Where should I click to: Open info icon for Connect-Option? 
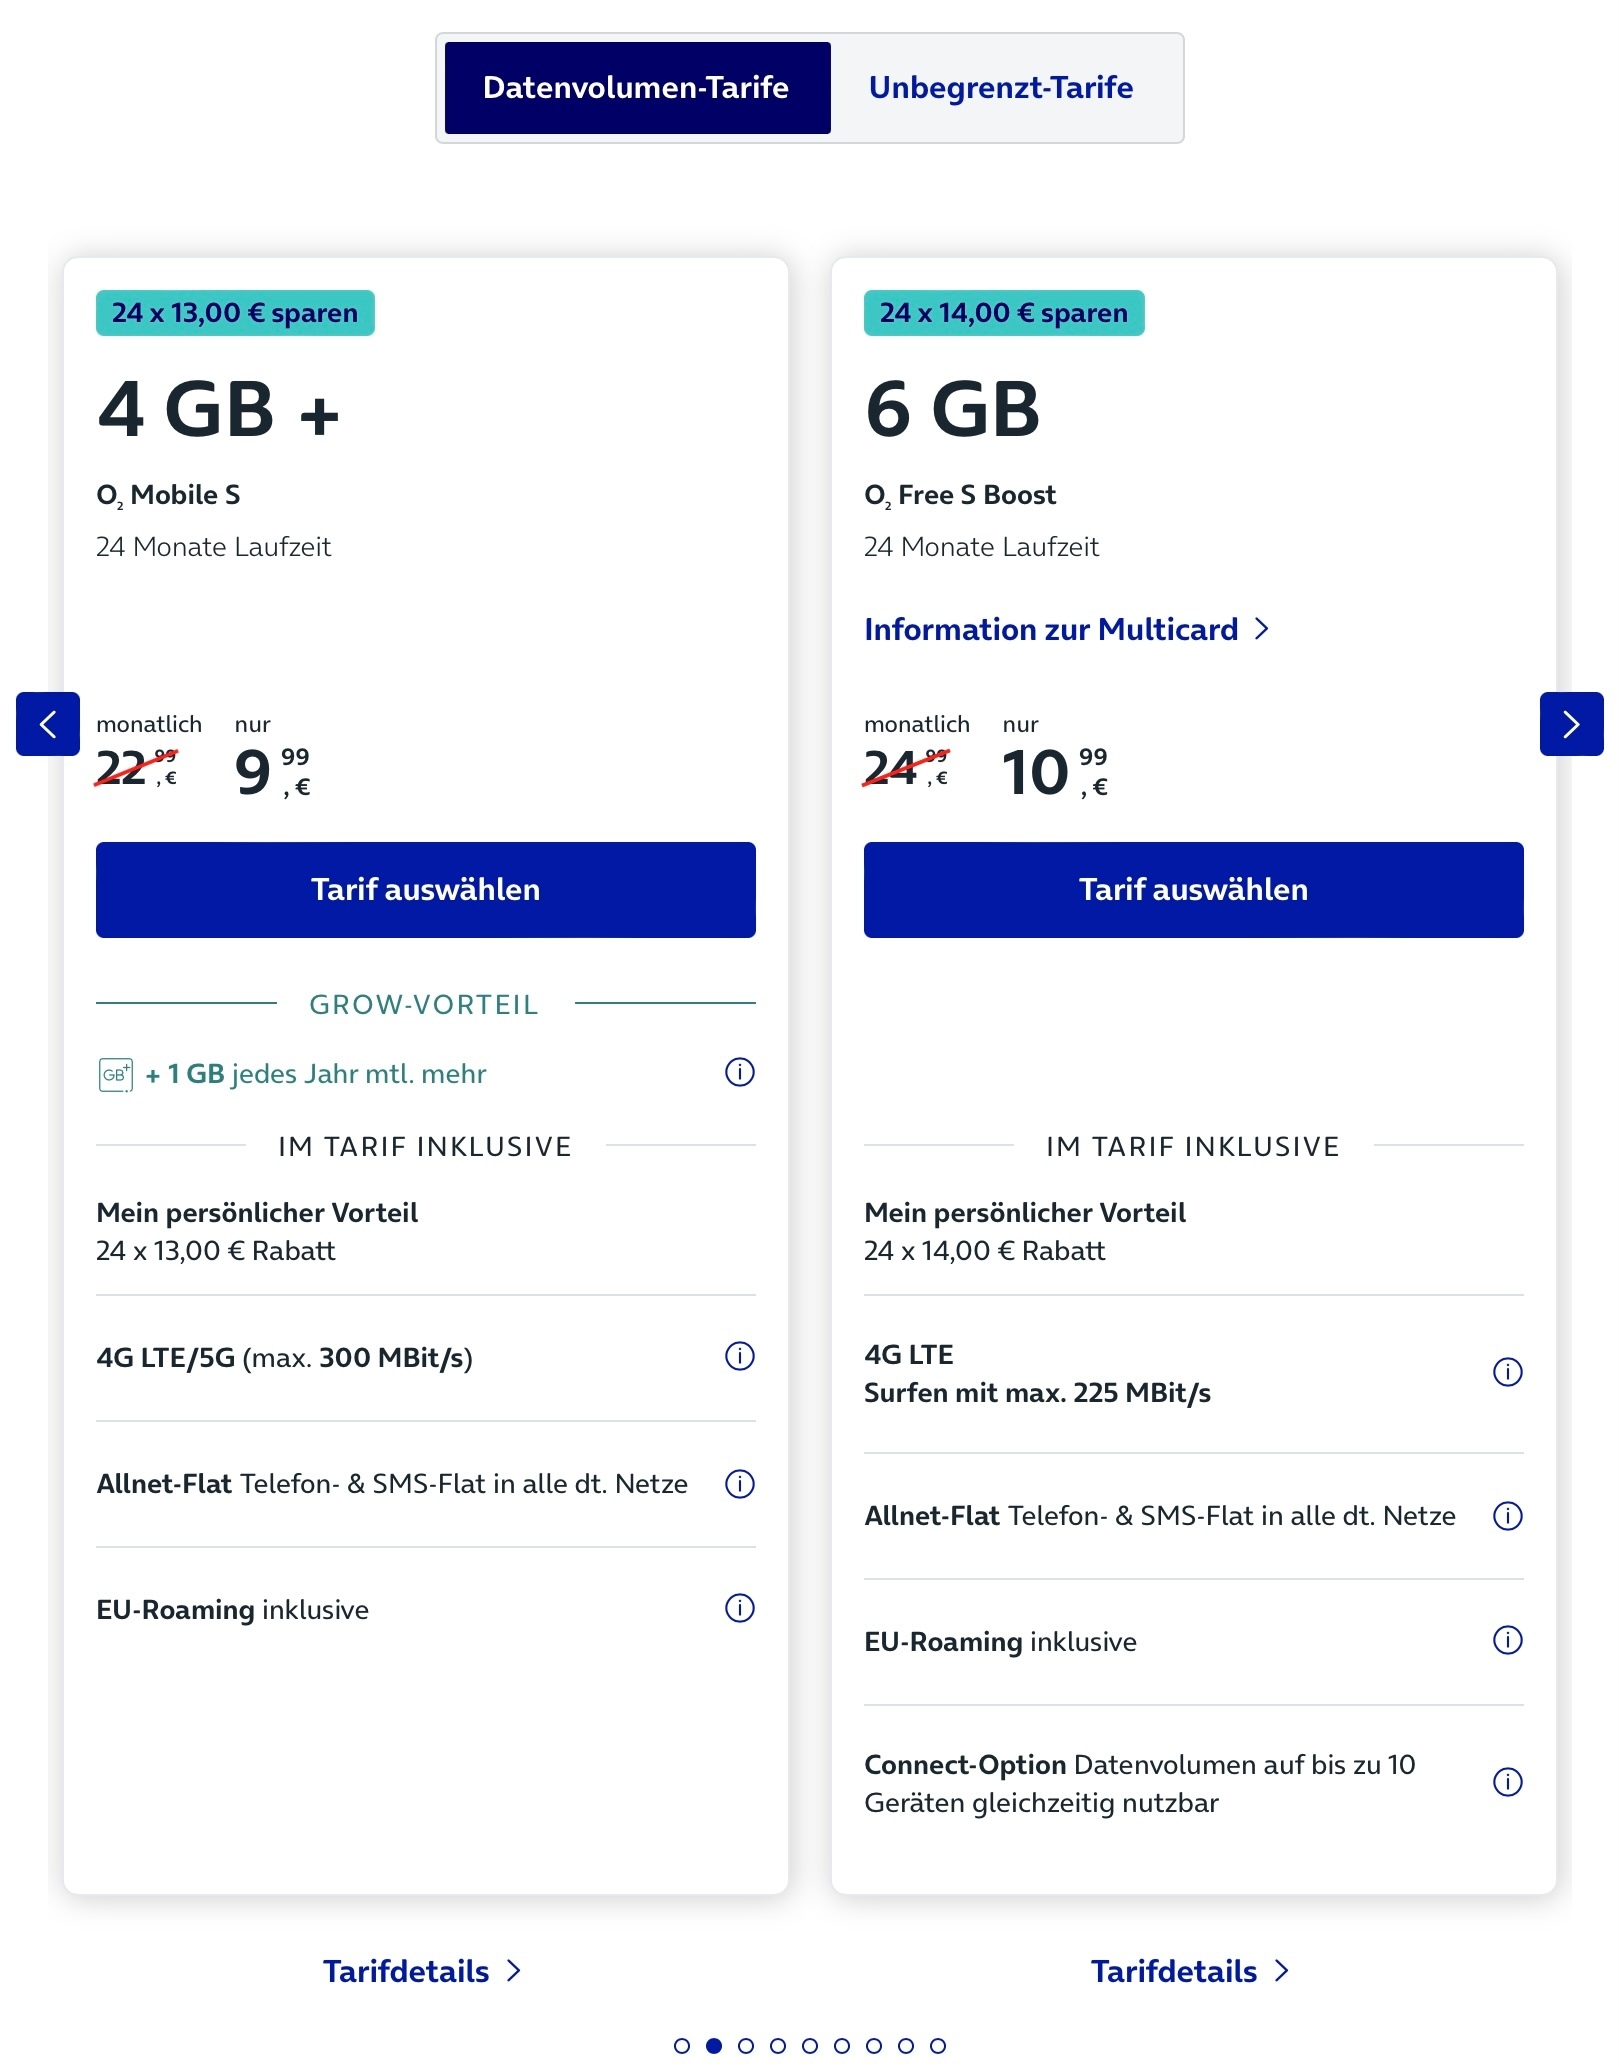pyautogui.click(x=1507, y=1782)
